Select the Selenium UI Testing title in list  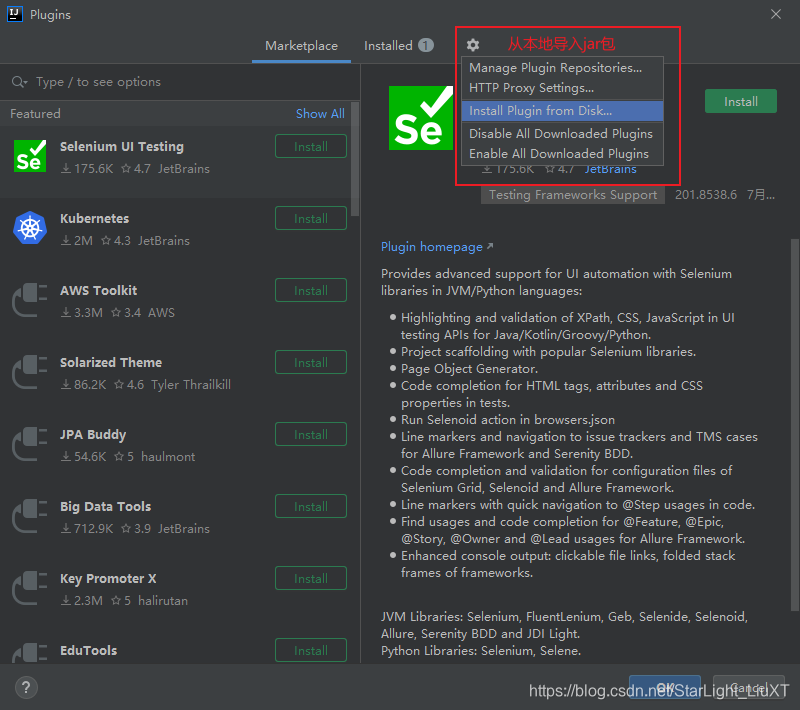pyautogui.click(x=122, y=146)
